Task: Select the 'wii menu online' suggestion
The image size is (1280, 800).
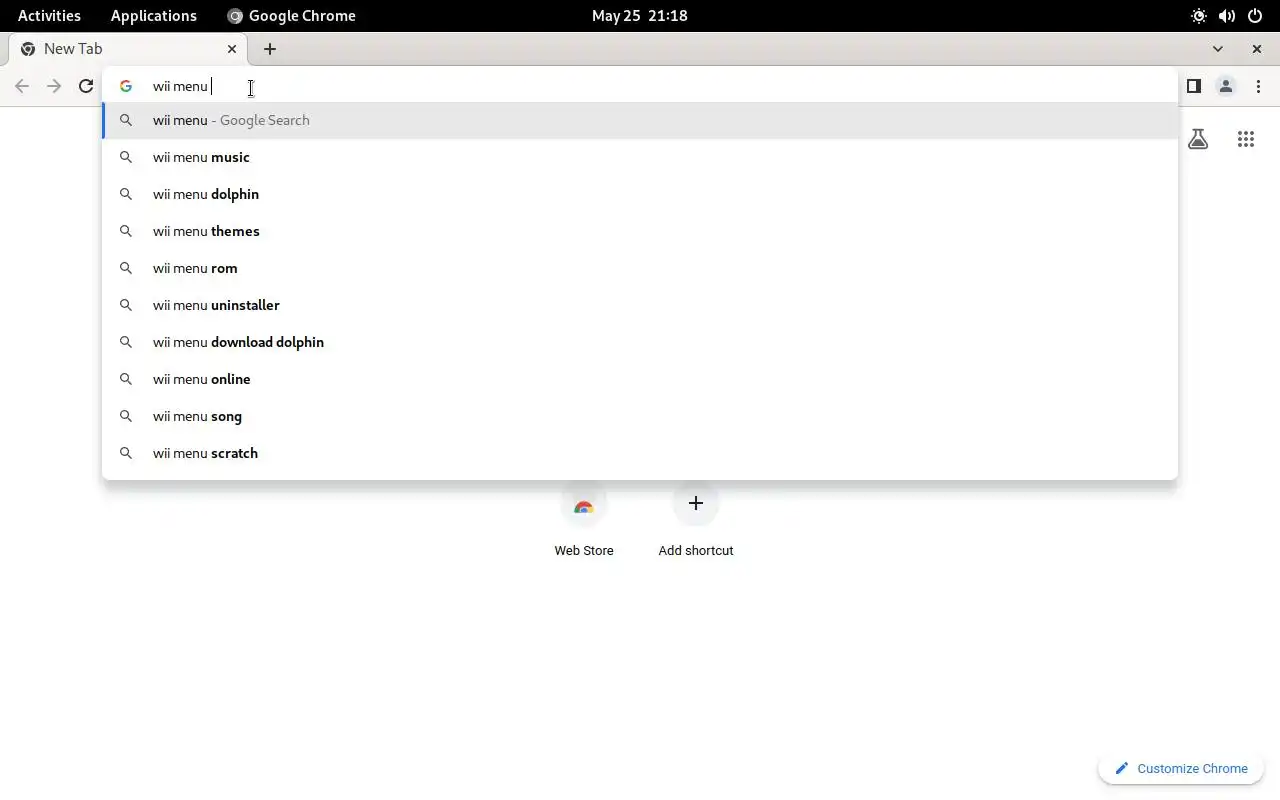Action: (x=640, y=379)
